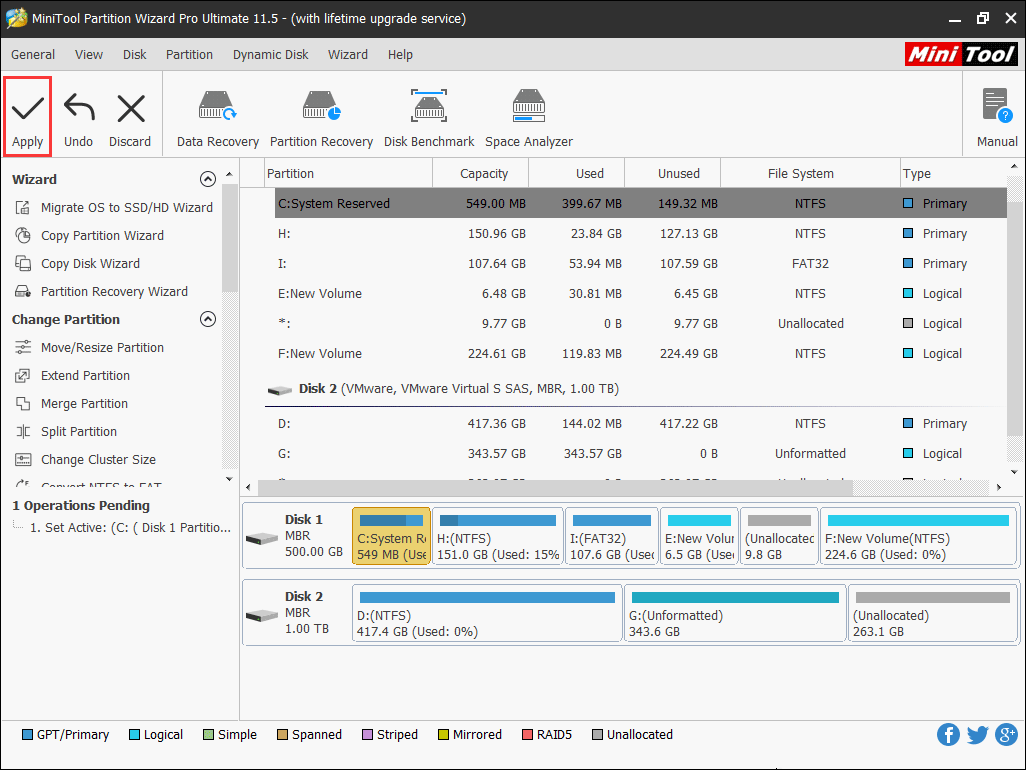Select the G: Unformatted partition row
Image resolution: width=1026 pixels, height=770 pixels.
pyautogui.click(x=641, y=454)
